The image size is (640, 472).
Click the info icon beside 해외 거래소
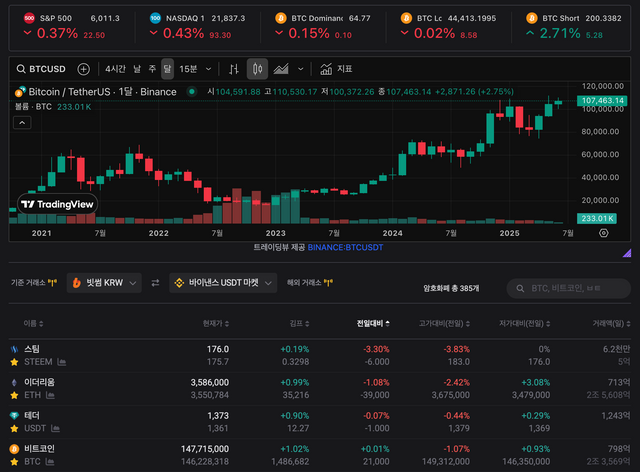328,283
